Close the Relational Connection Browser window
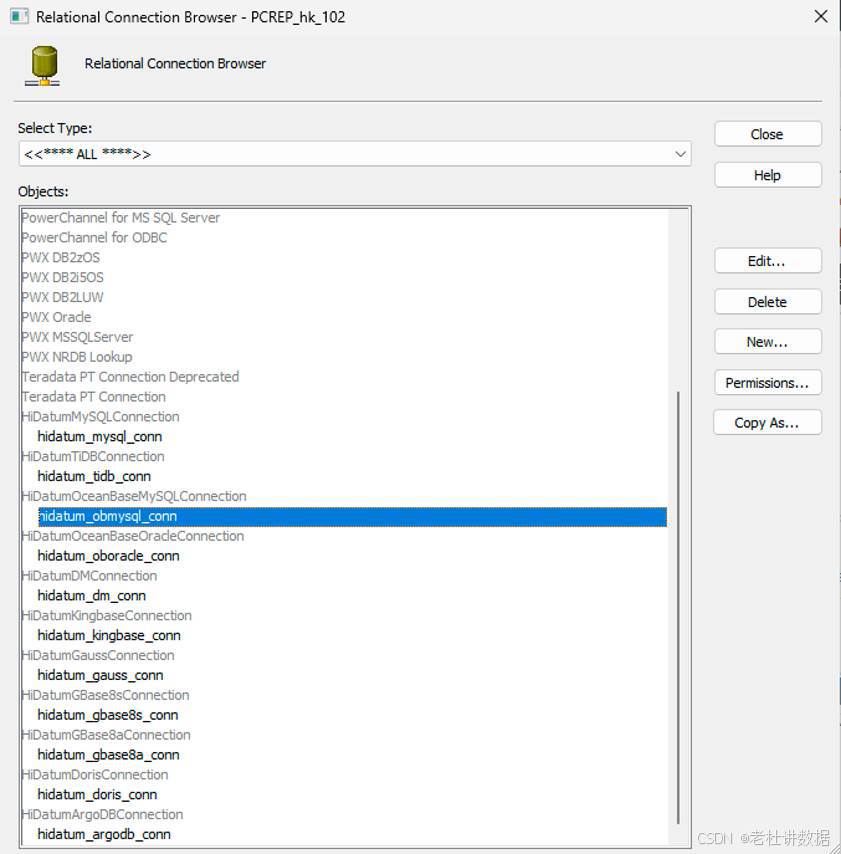841x854 pixels. click(x=821, y=16)
